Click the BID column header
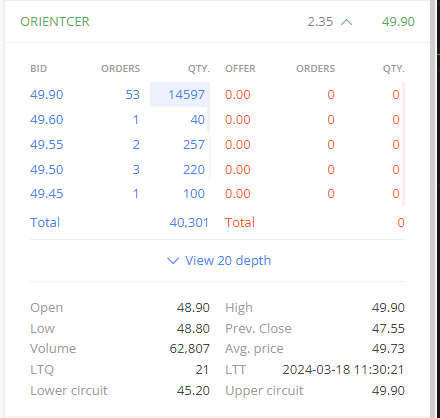 [39, 69]
